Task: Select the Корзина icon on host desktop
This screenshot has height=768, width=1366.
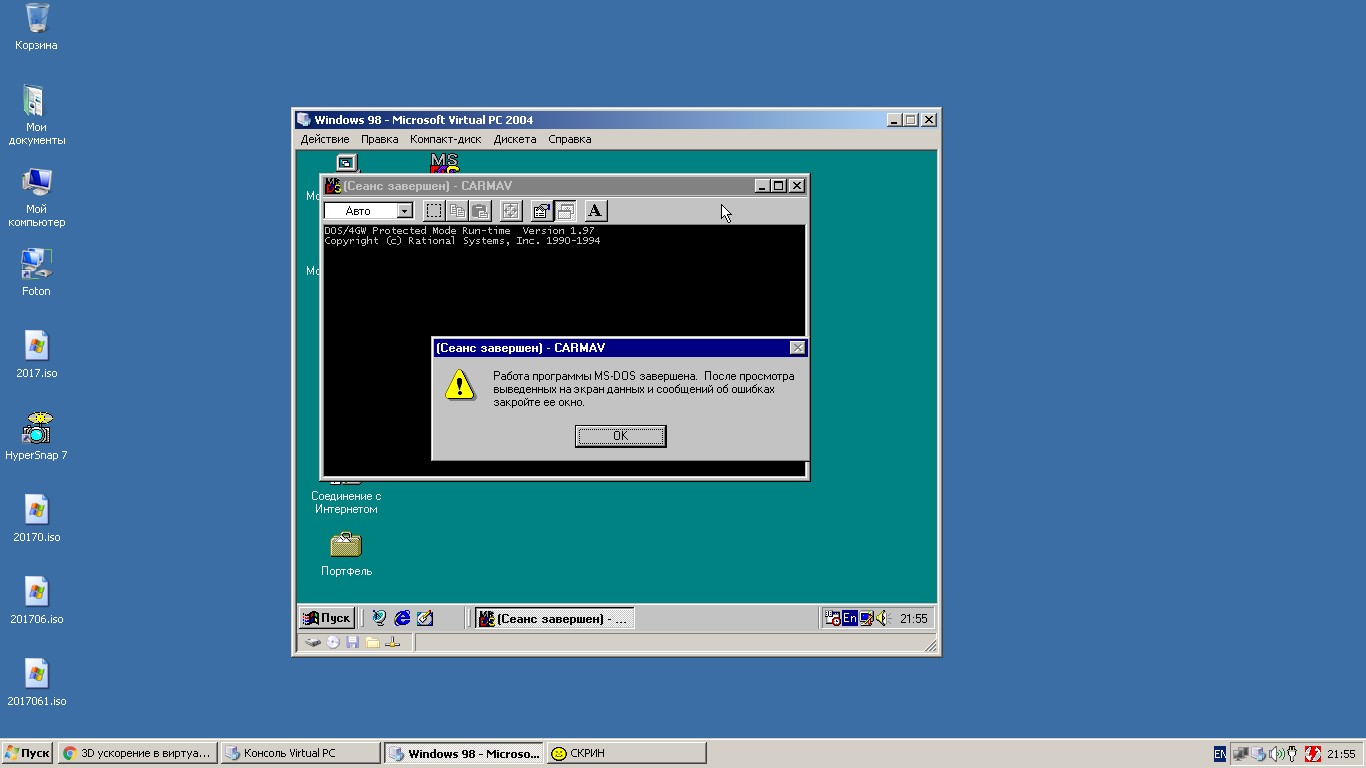Action: pyautogui.click(x=36, y=27)
